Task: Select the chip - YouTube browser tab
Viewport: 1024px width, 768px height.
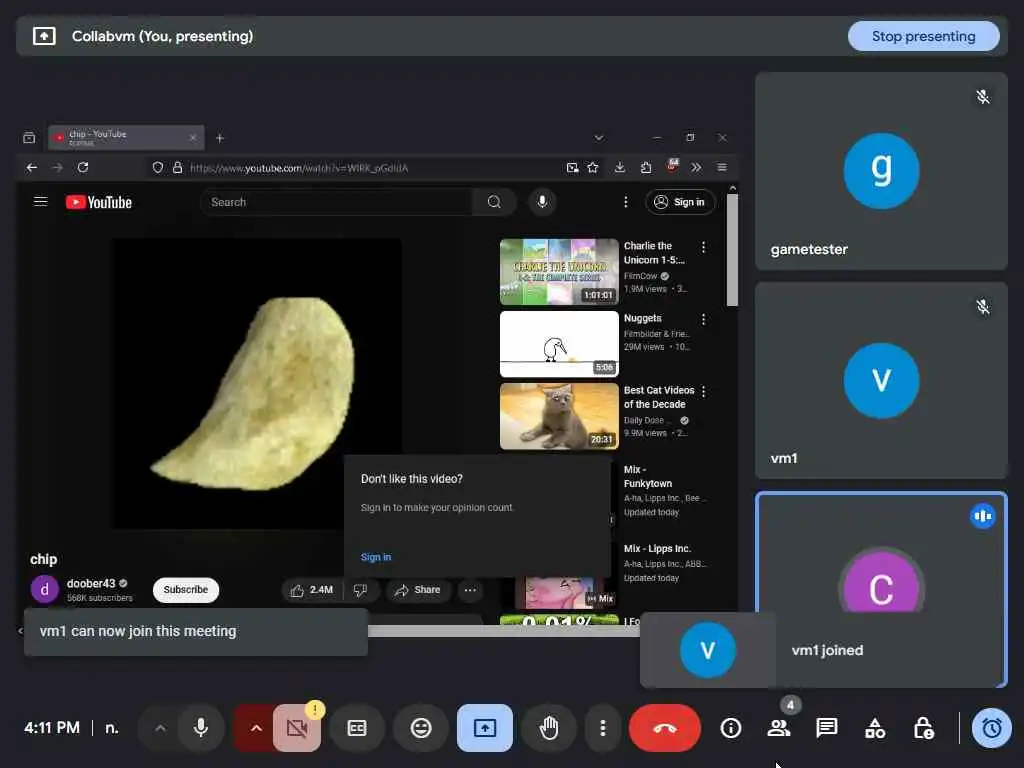Action: [126, 137]
